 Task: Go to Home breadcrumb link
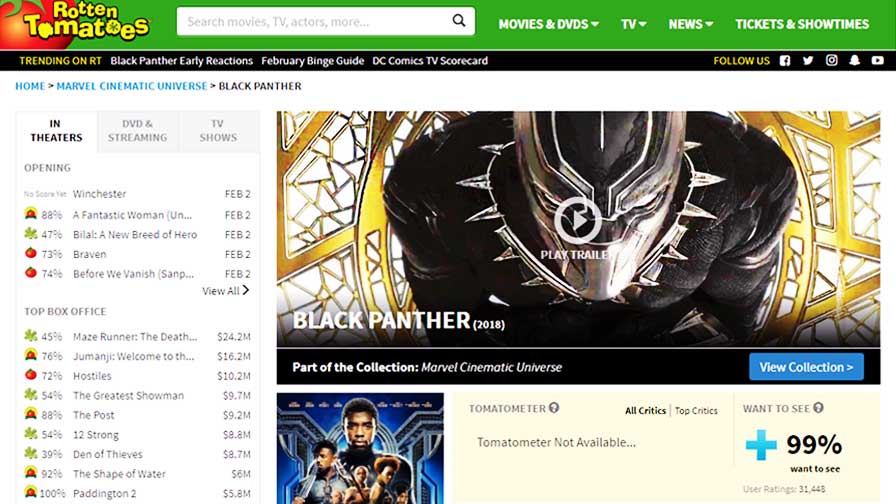(30, 86)
